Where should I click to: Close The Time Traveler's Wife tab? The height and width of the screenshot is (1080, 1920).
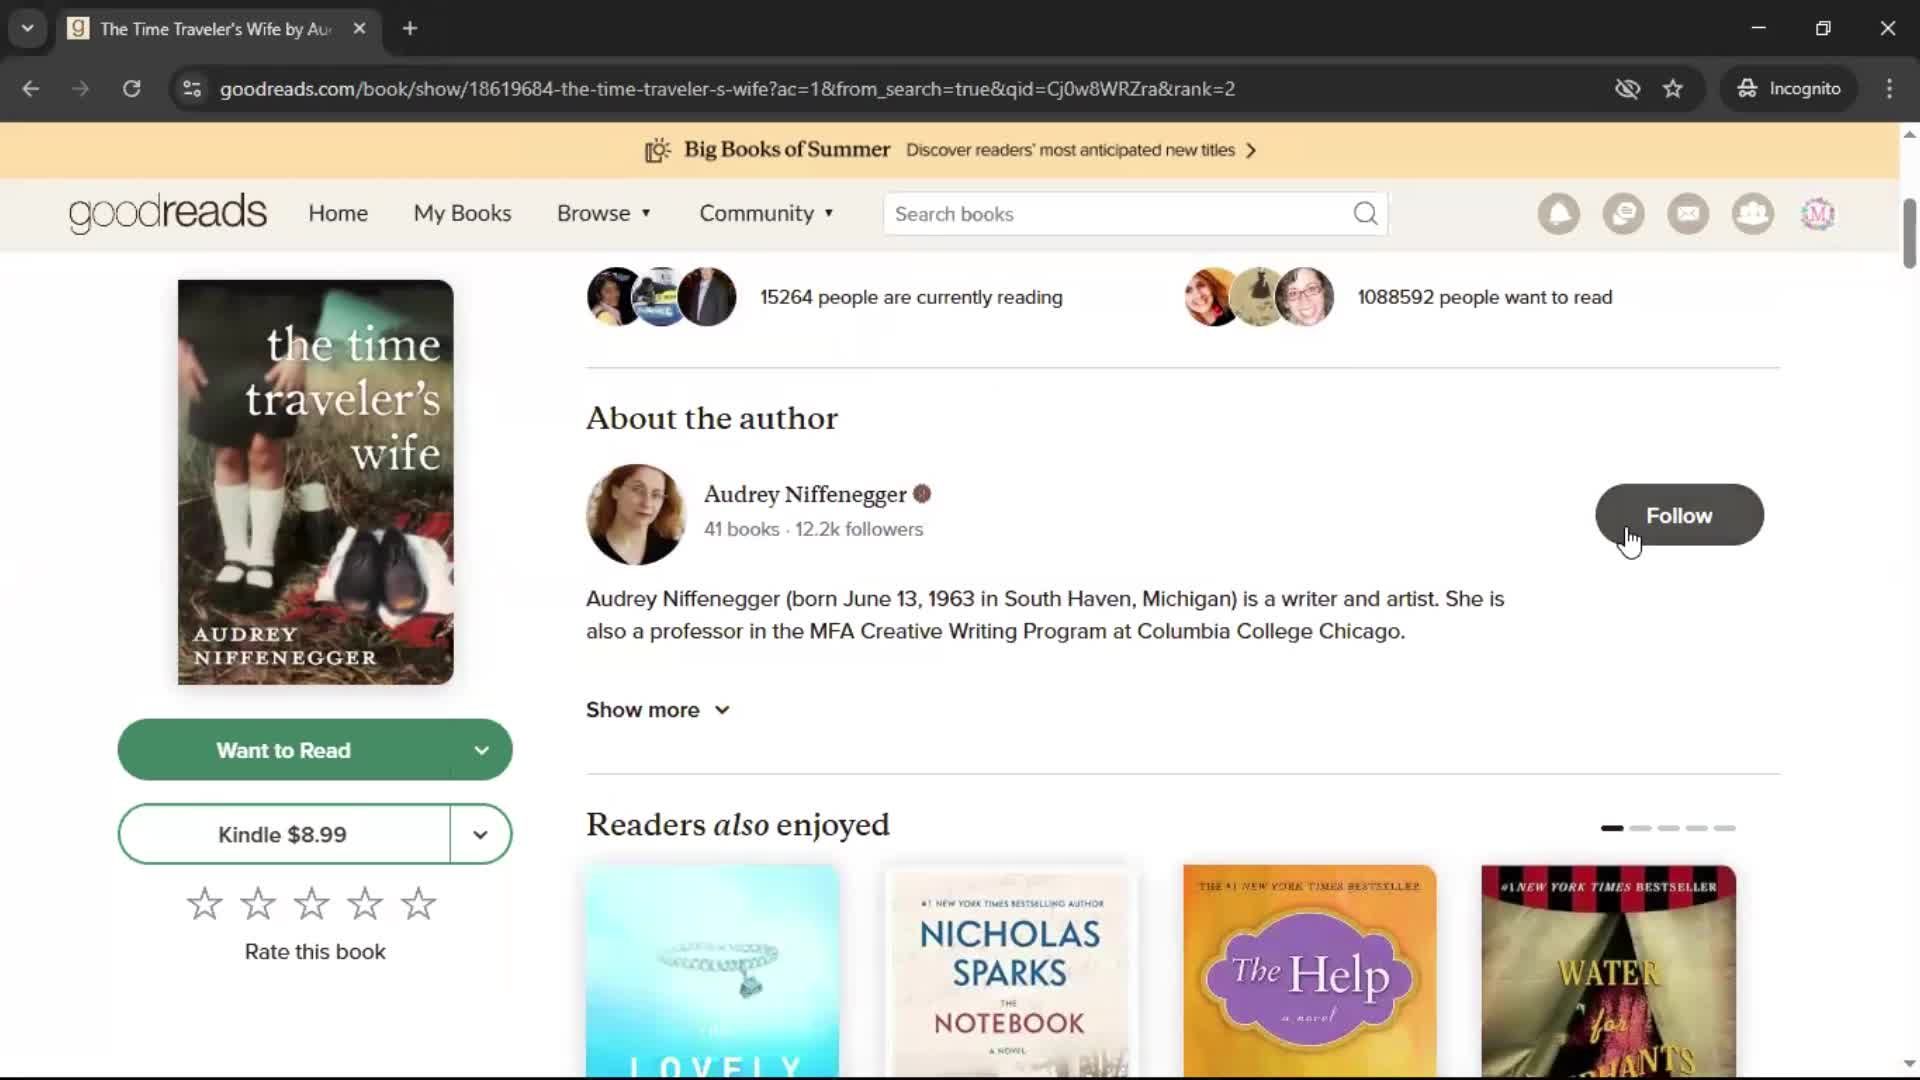(x=359, y=29)
